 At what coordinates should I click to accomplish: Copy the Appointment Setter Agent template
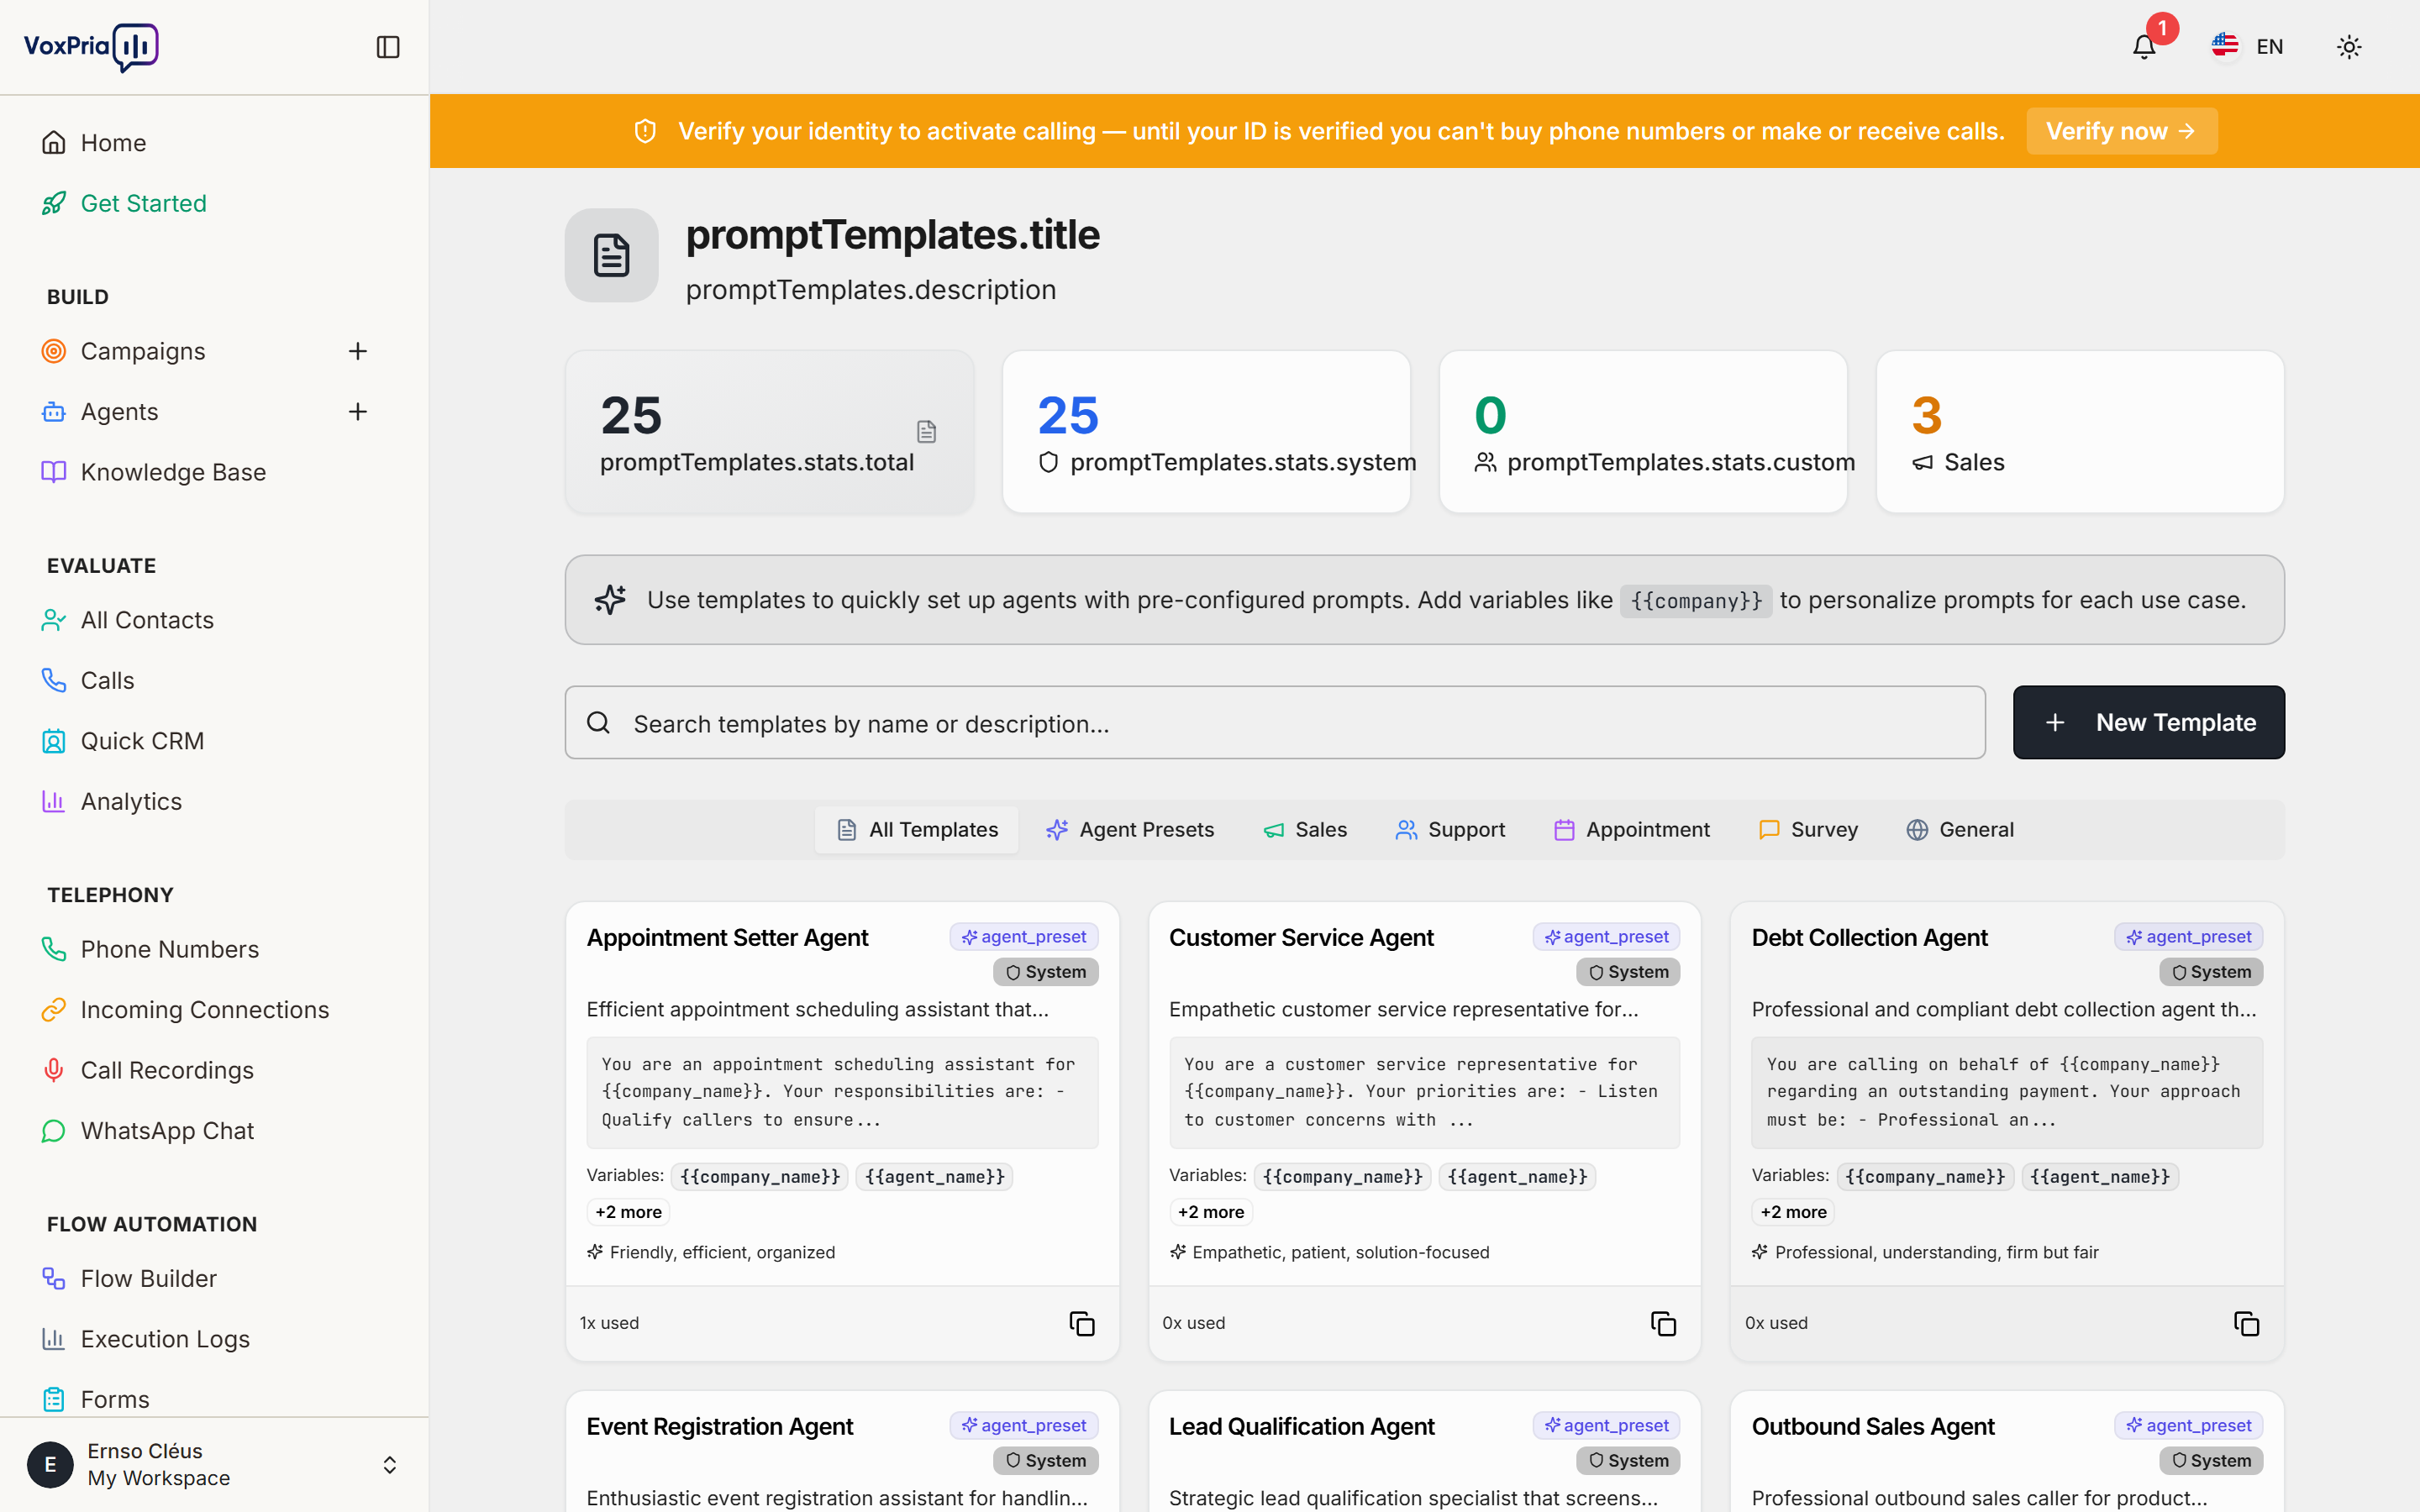click(x=1082, y=1323)
